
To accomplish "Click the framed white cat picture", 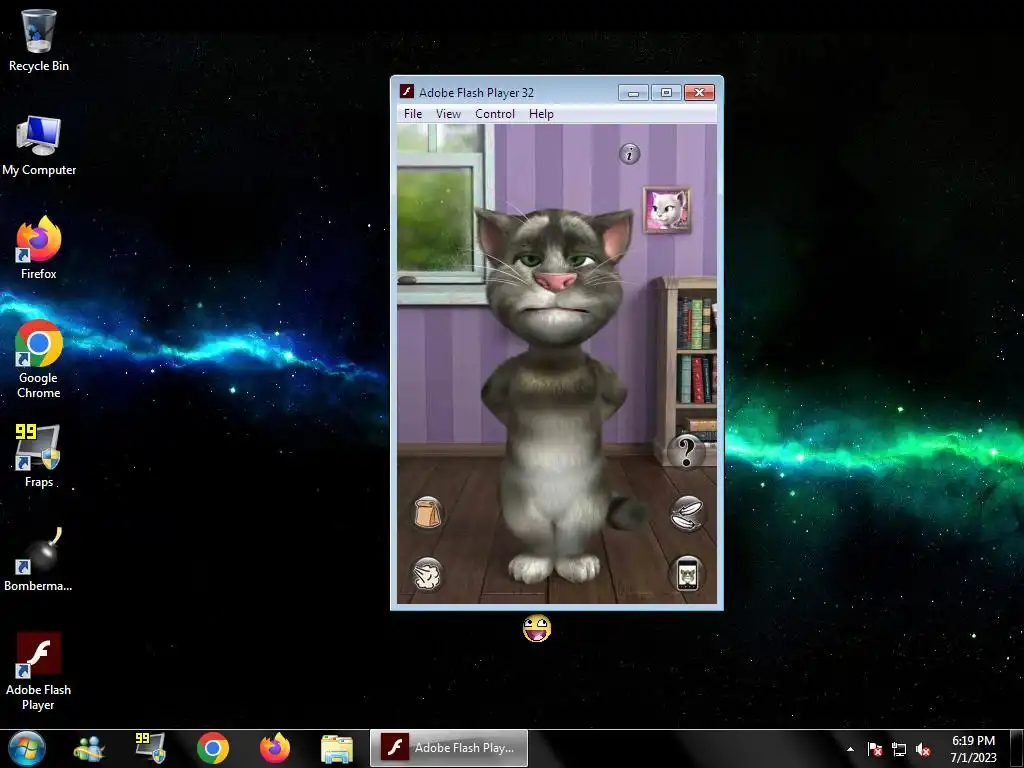I will tap(667, 210).
